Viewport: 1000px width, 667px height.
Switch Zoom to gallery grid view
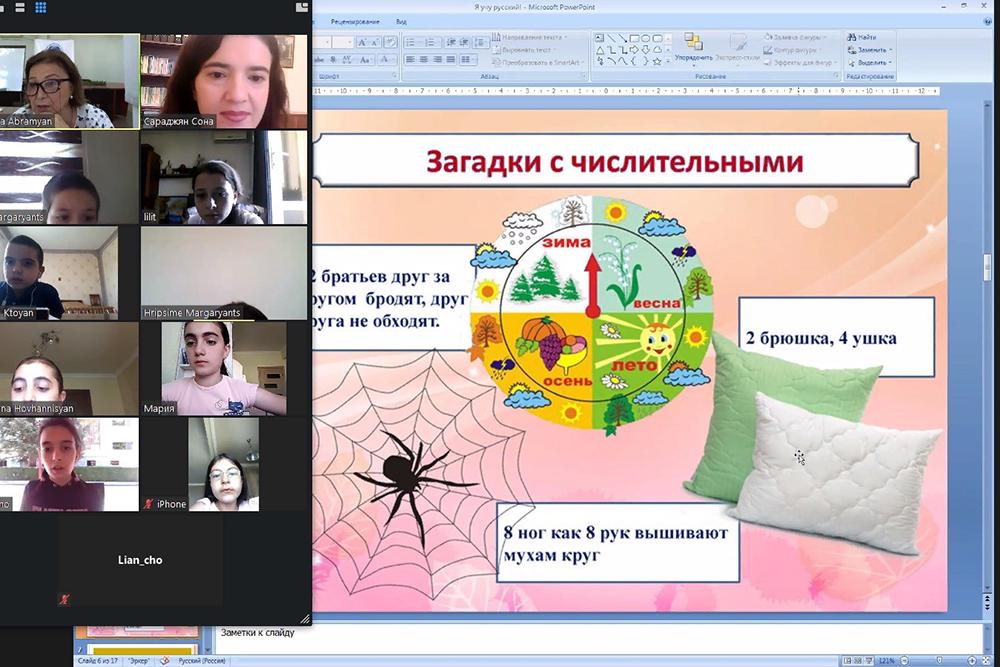pos(41,8)
